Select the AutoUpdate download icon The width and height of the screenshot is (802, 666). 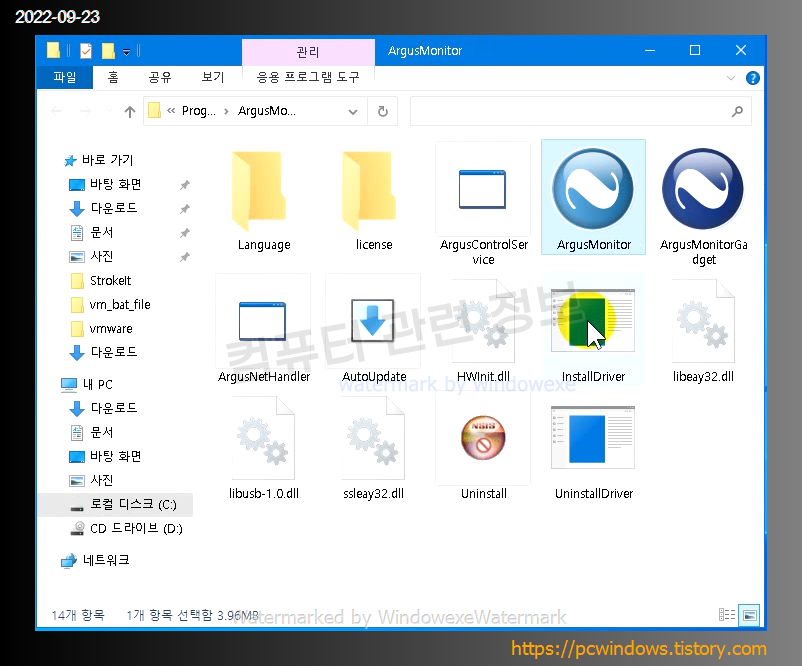(x=372, y=321)
